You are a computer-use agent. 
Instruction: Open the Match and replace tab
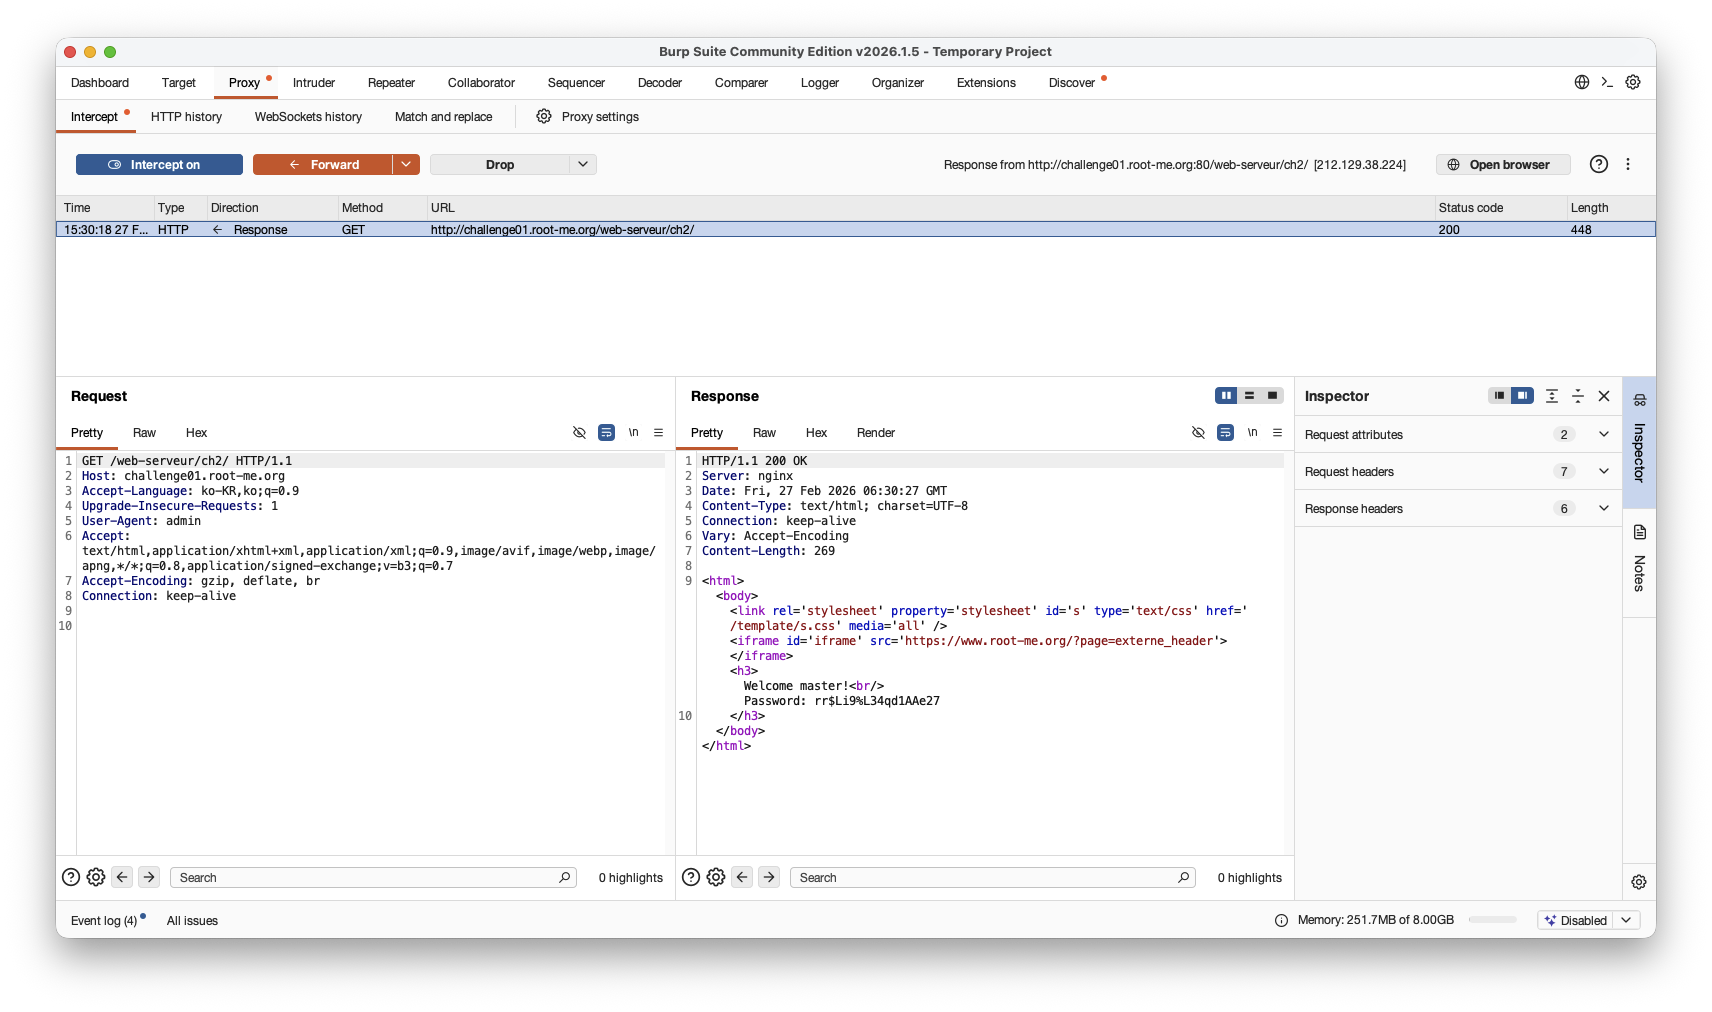click(443, 116)
